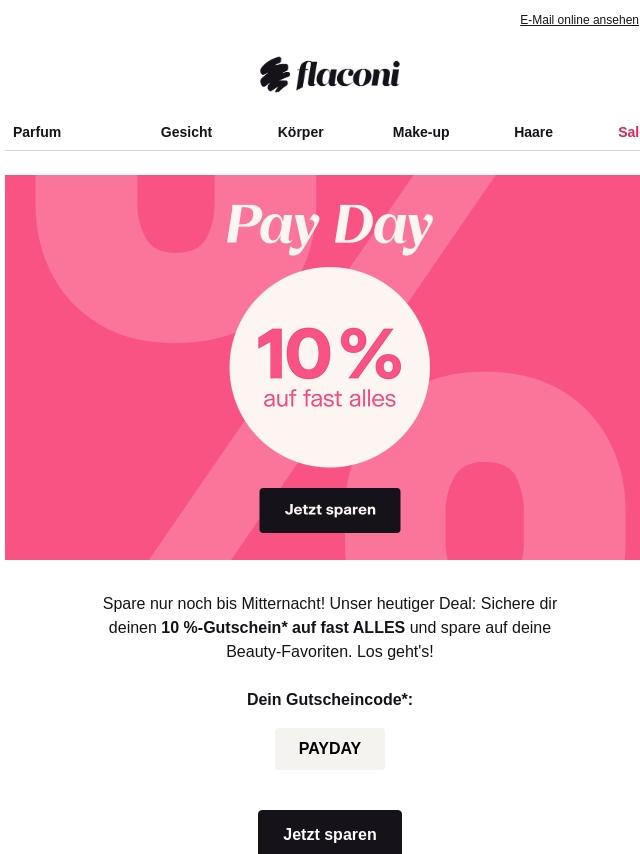The image size is (640, 854).
Task: Choose the Make-up navigation item
Action: (421, 132)
